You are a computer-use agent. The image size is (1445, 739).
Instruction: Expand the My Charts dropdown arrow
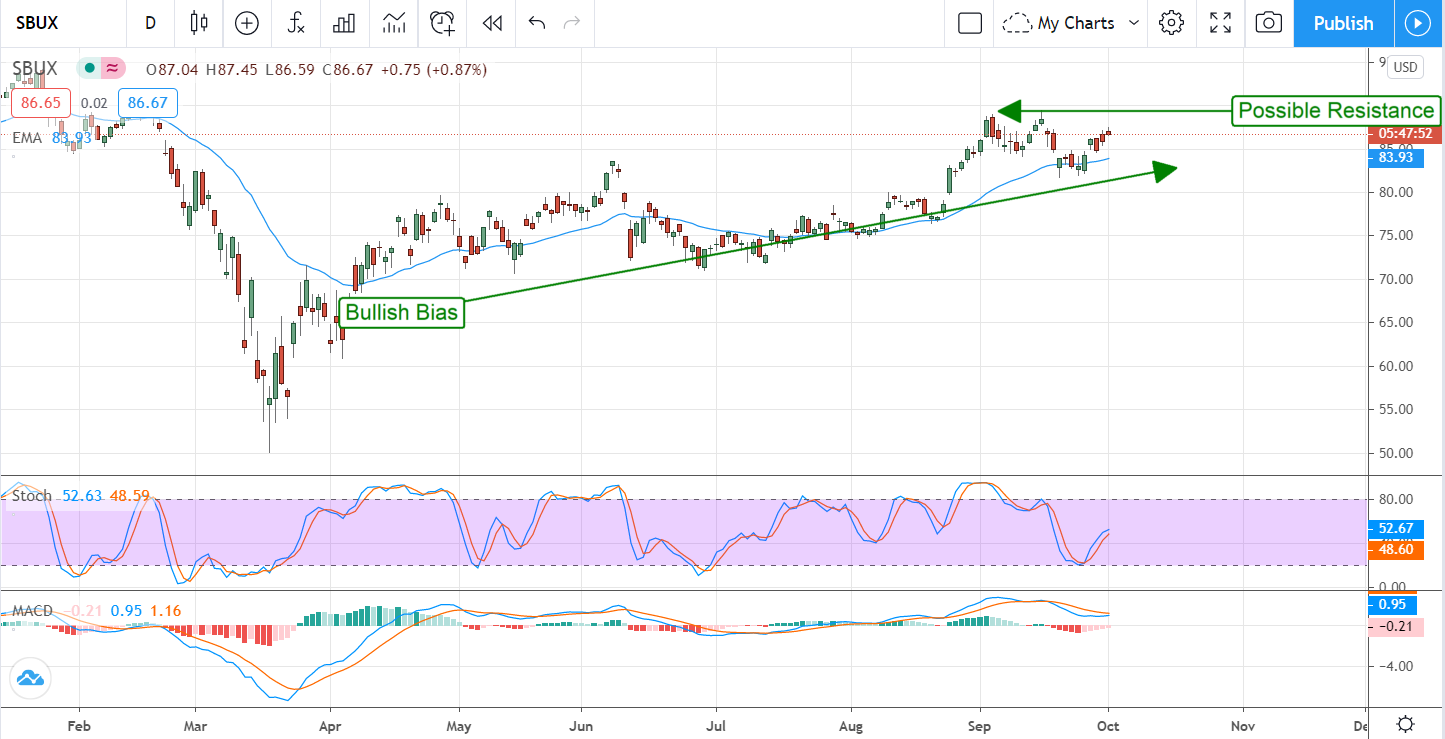coord(1134,23)
